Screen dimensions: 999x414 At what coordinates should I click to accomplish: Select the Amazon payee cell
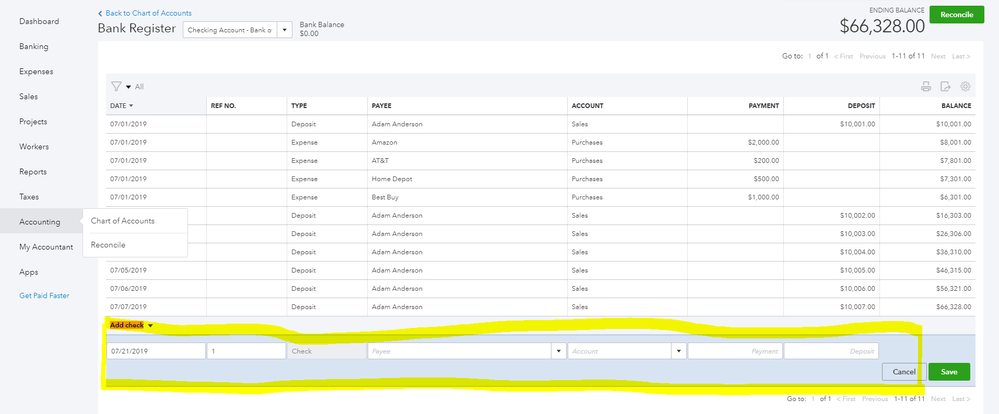(468, 143)
